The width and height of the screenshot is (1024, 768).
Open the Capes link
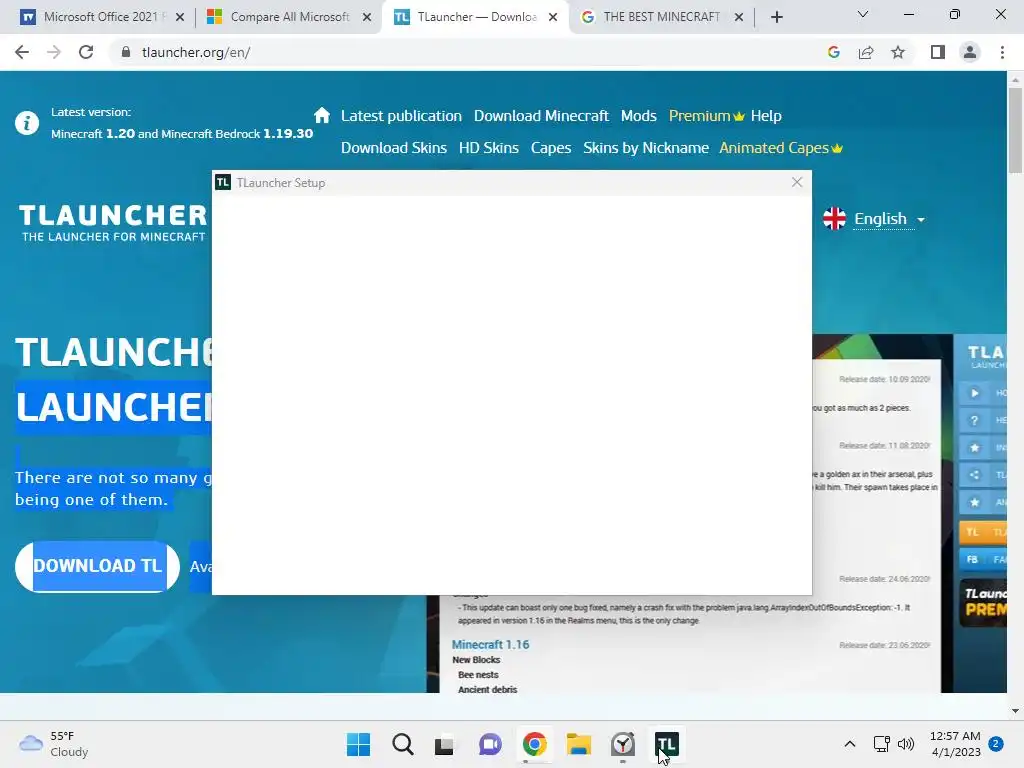click(x=551, y=148)
